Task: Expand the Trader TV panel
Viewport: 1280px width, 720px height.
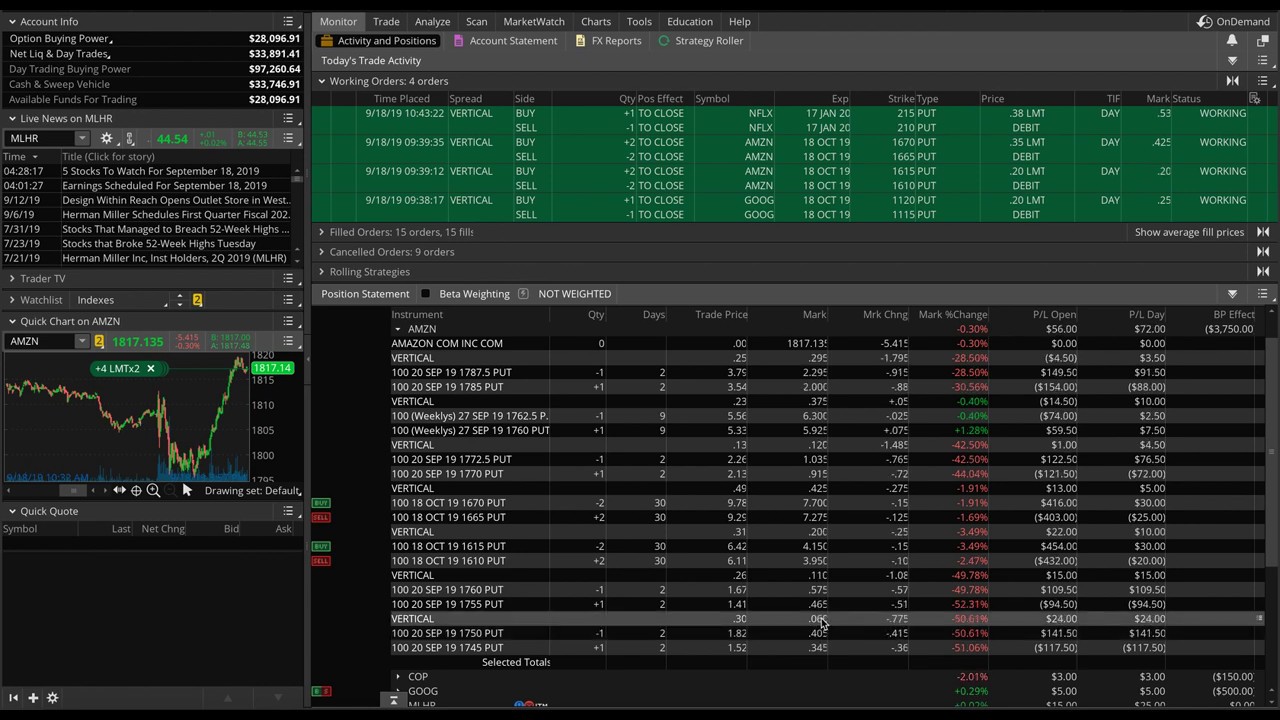Action: click(12, 279)
